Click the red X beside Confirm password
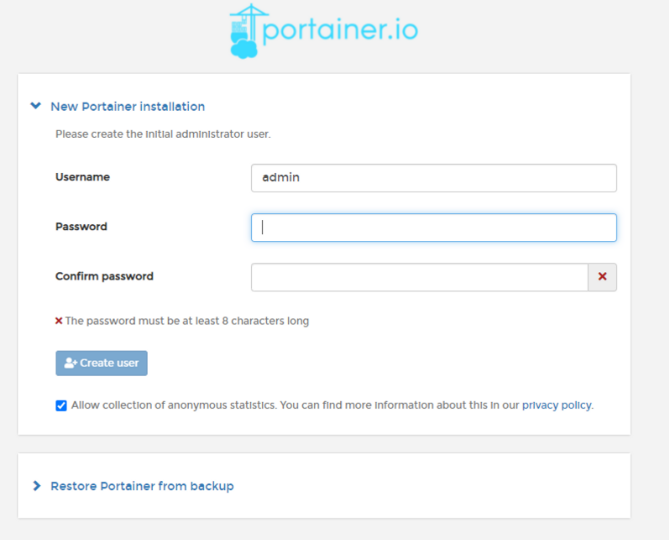669x540 pixels. coord(602,277)
